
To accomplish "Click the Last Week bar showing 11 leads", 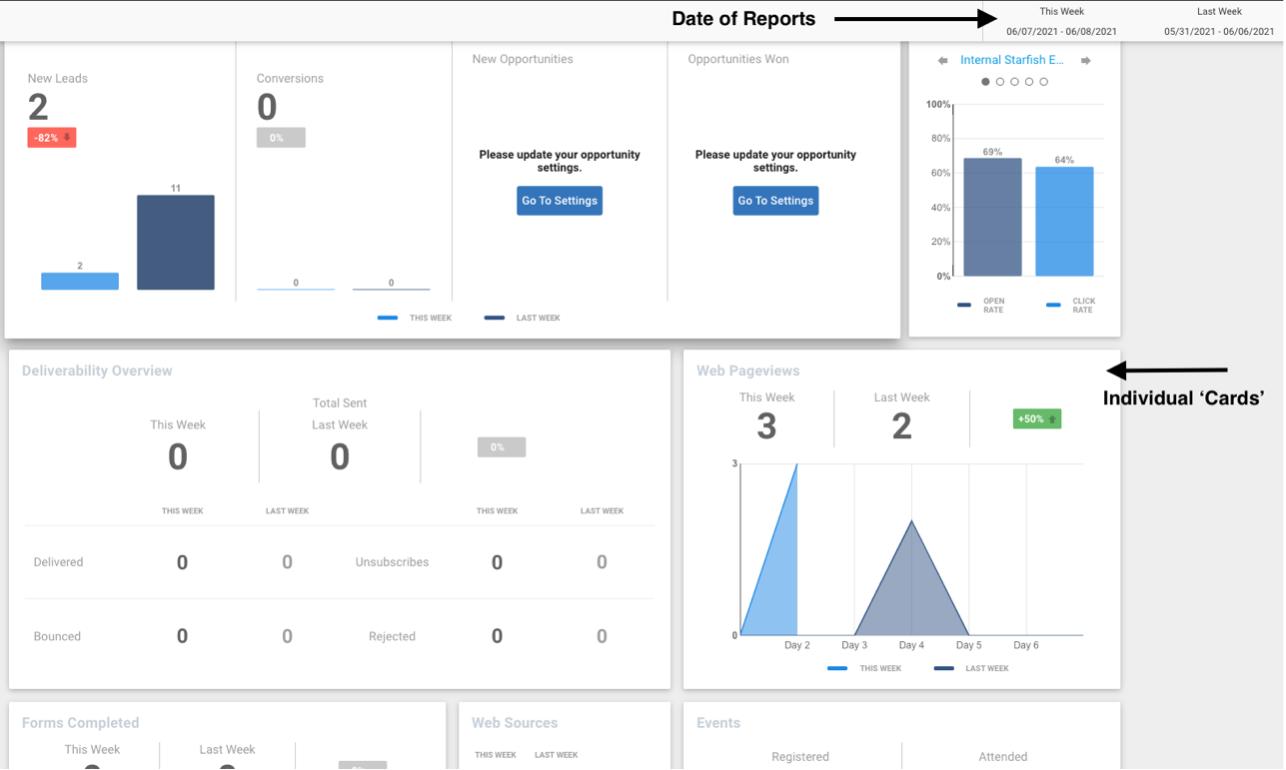I will point(175,242).
